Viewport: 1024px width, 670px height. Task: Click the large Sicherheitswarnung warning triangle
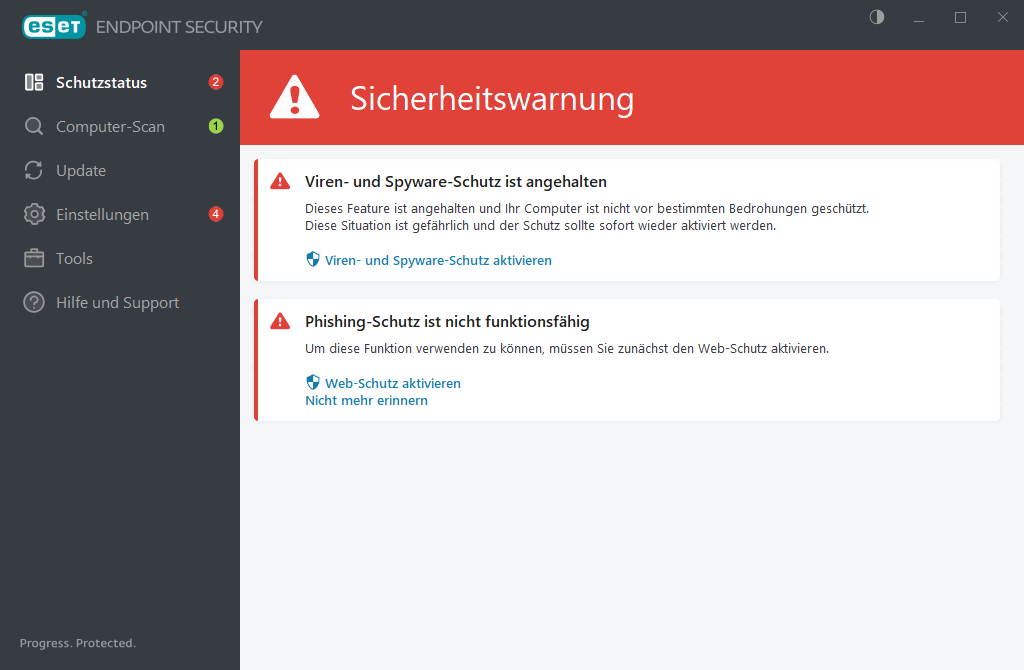tap(294, 95)
